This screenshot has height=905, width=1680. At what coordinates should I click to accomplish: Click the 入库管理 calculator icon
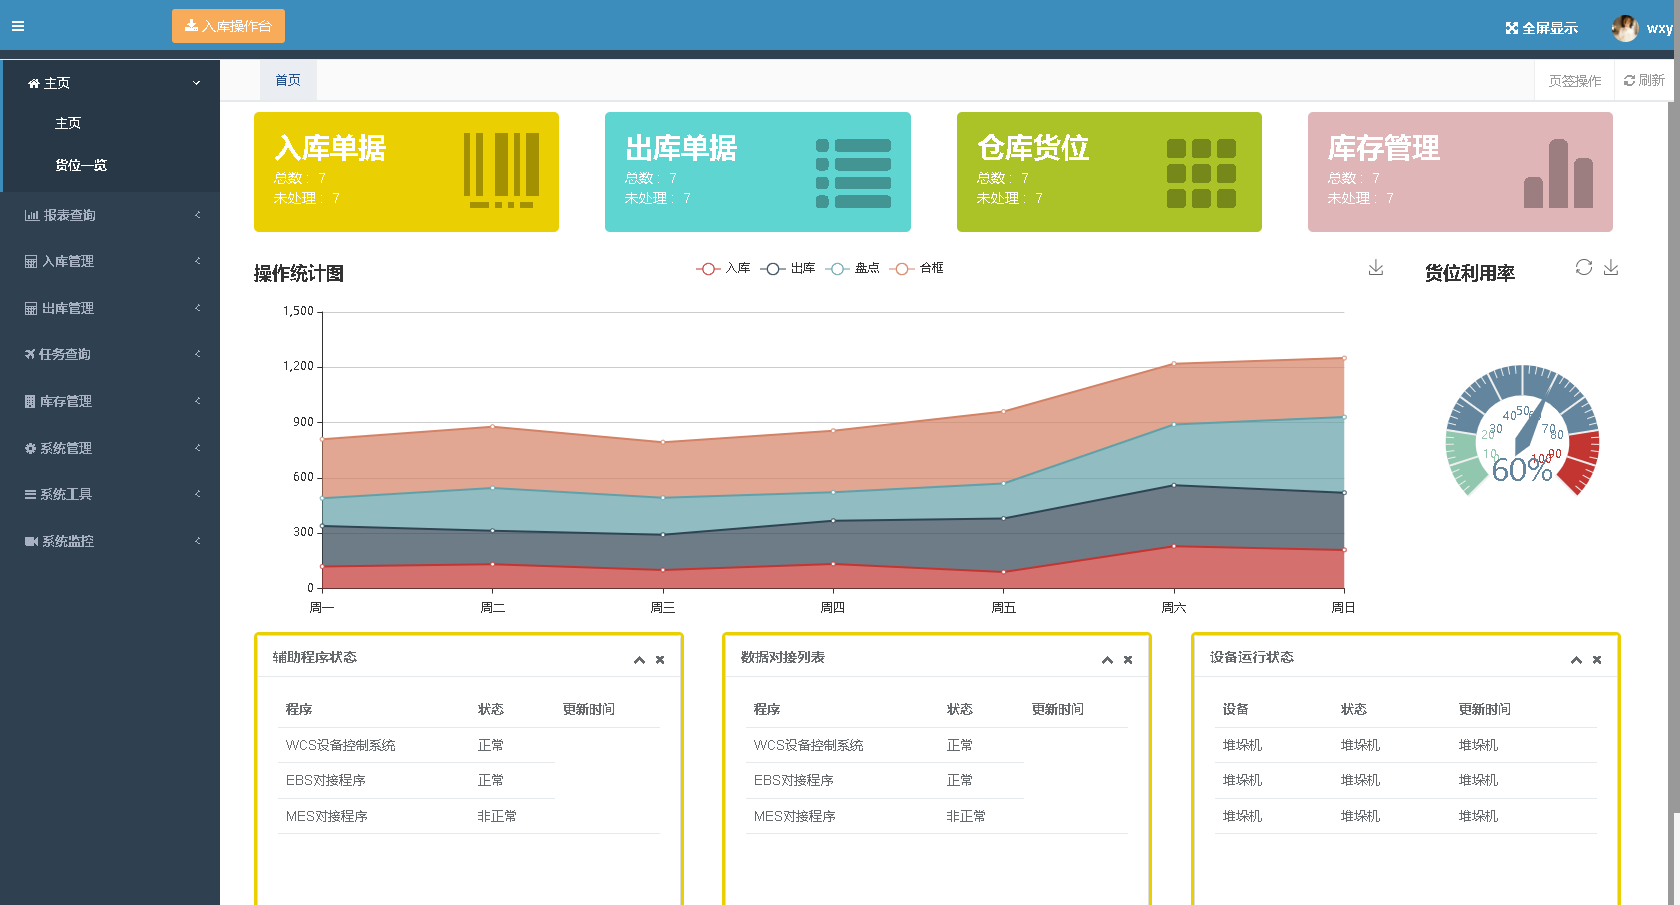(31, 261)
